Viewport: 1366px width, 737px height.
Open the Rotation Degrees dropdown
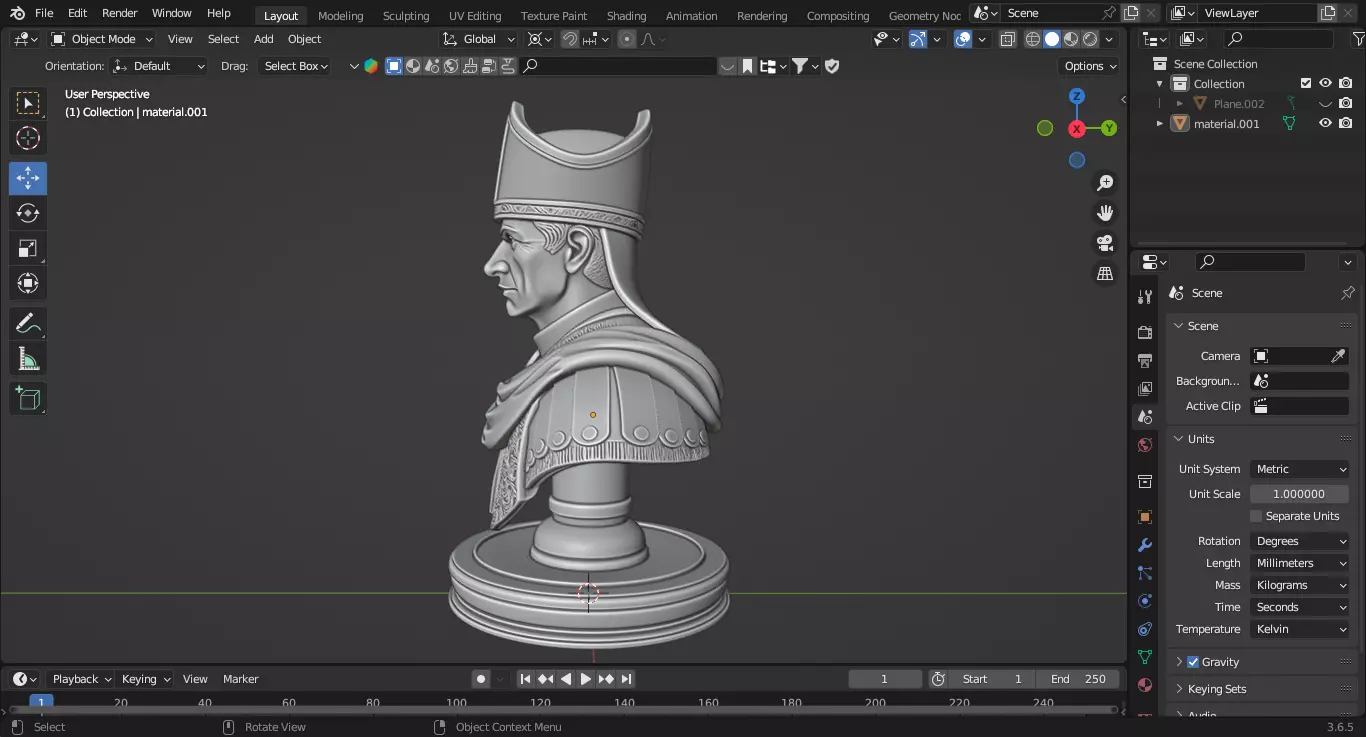(1299, 541)
